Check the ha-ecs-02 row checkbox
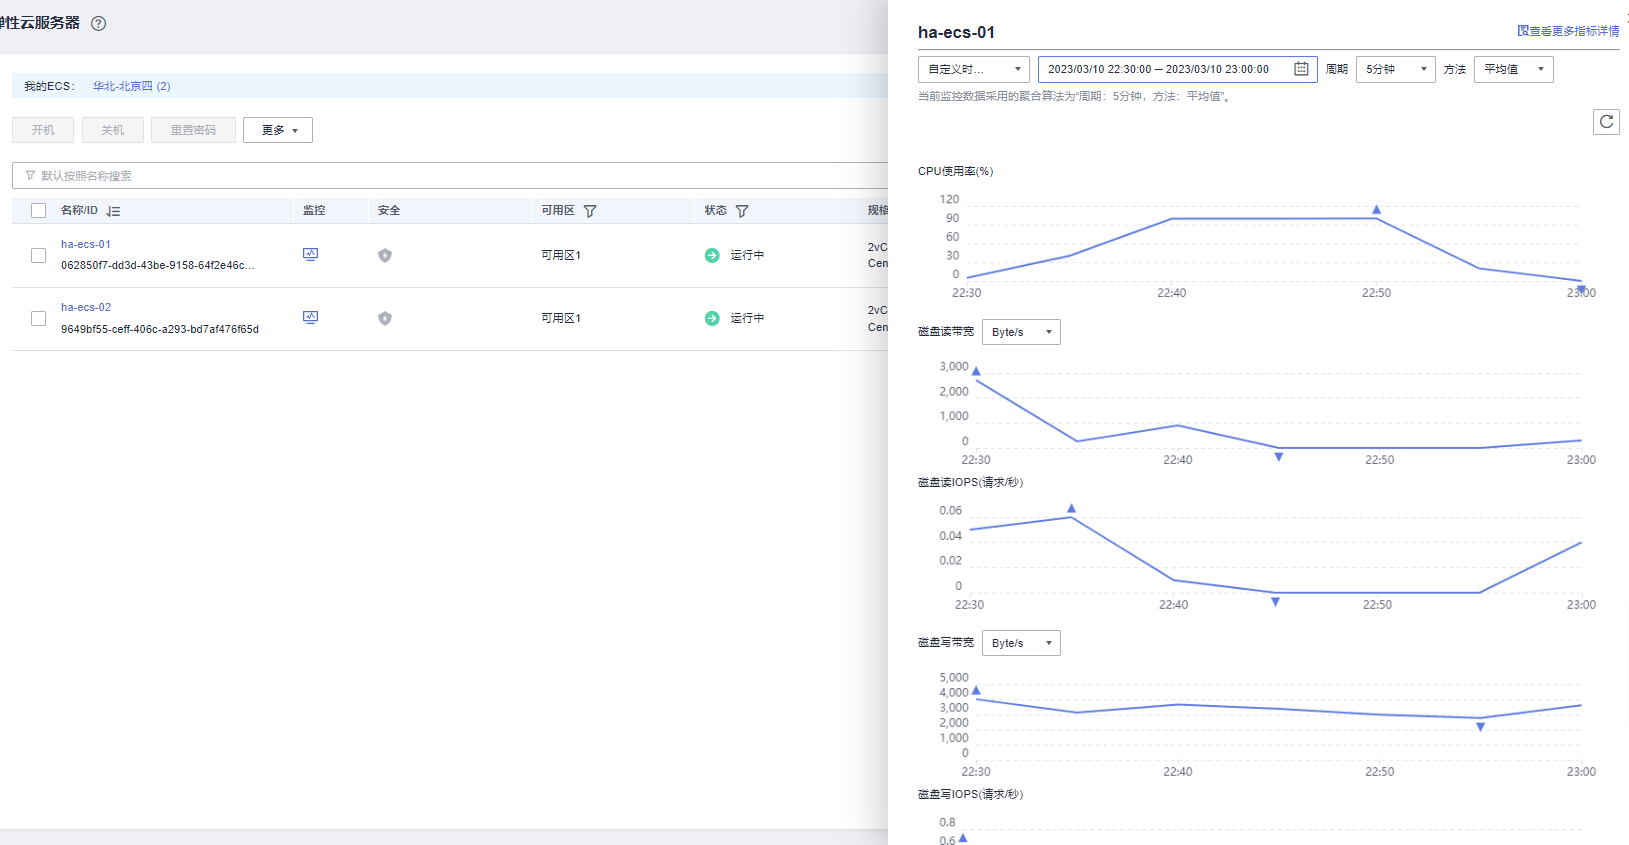This screenshot has height=845, width=1629. click(x=39, y=318)
